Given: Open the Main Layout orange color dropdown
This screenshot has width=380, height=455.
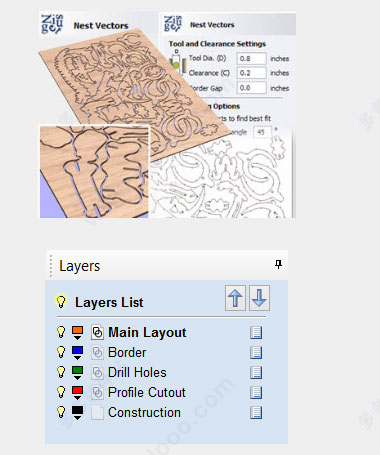Looking at the screenshot, I should (x=77, y=333).
